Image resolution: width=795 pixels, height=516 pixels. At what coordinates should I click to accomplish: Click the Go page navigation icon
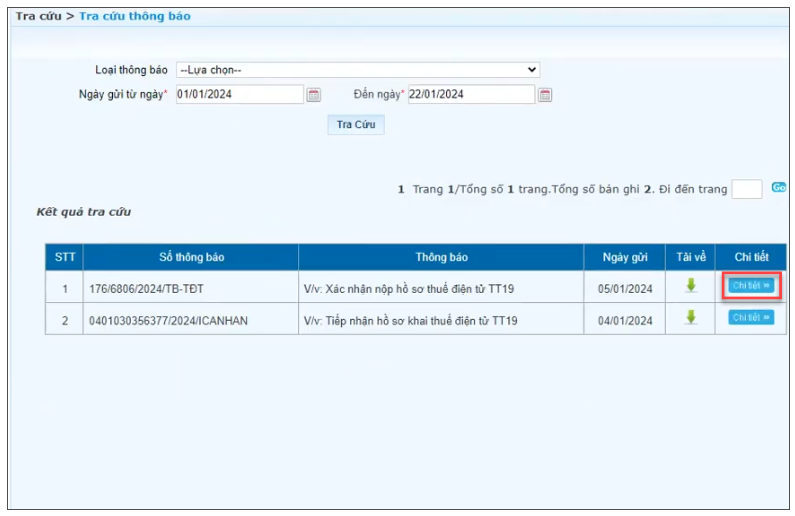(x=779, y=188)
